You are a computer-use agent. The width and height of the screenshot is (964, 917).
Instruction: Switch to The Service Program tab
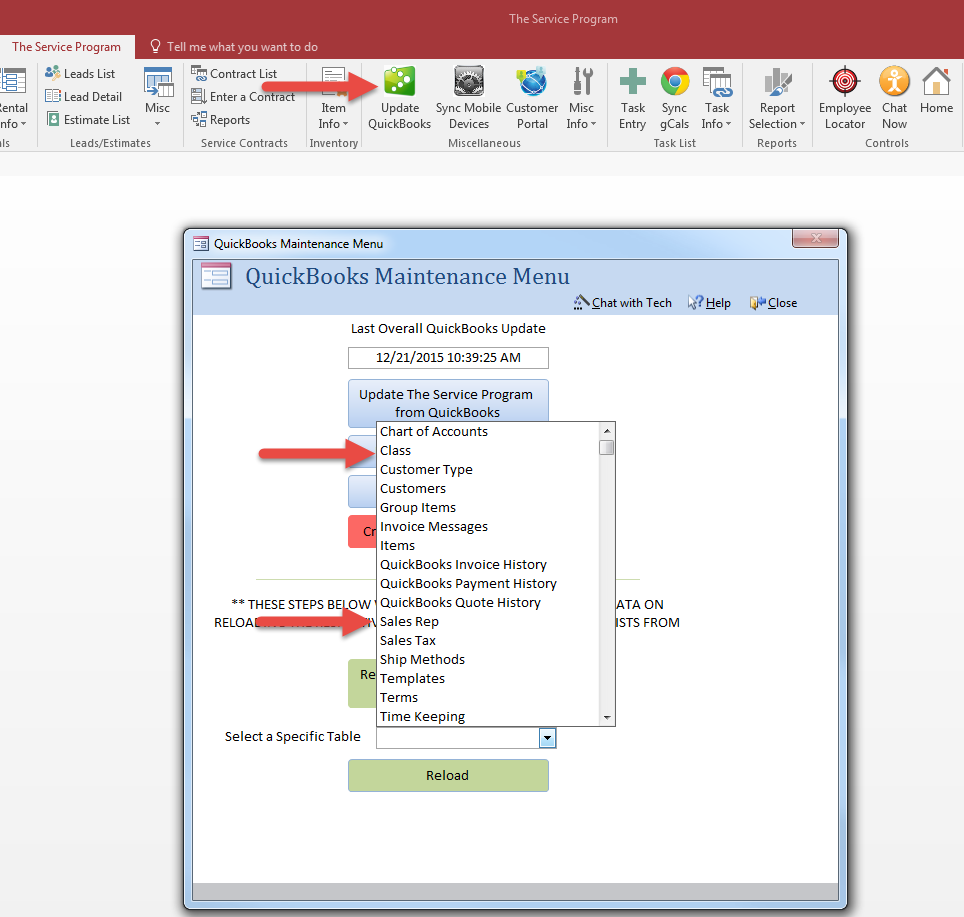point(67,47)
